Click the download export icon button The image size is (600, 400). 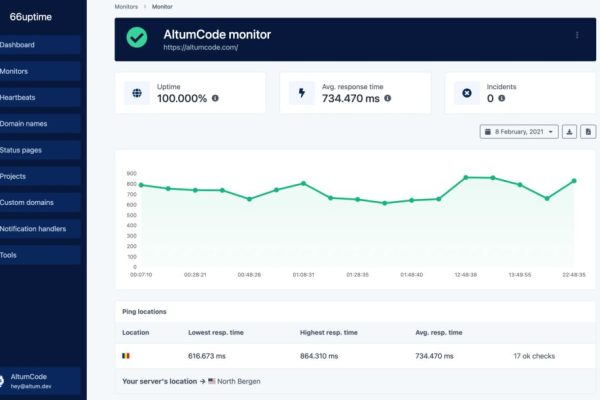click(569, 132)
